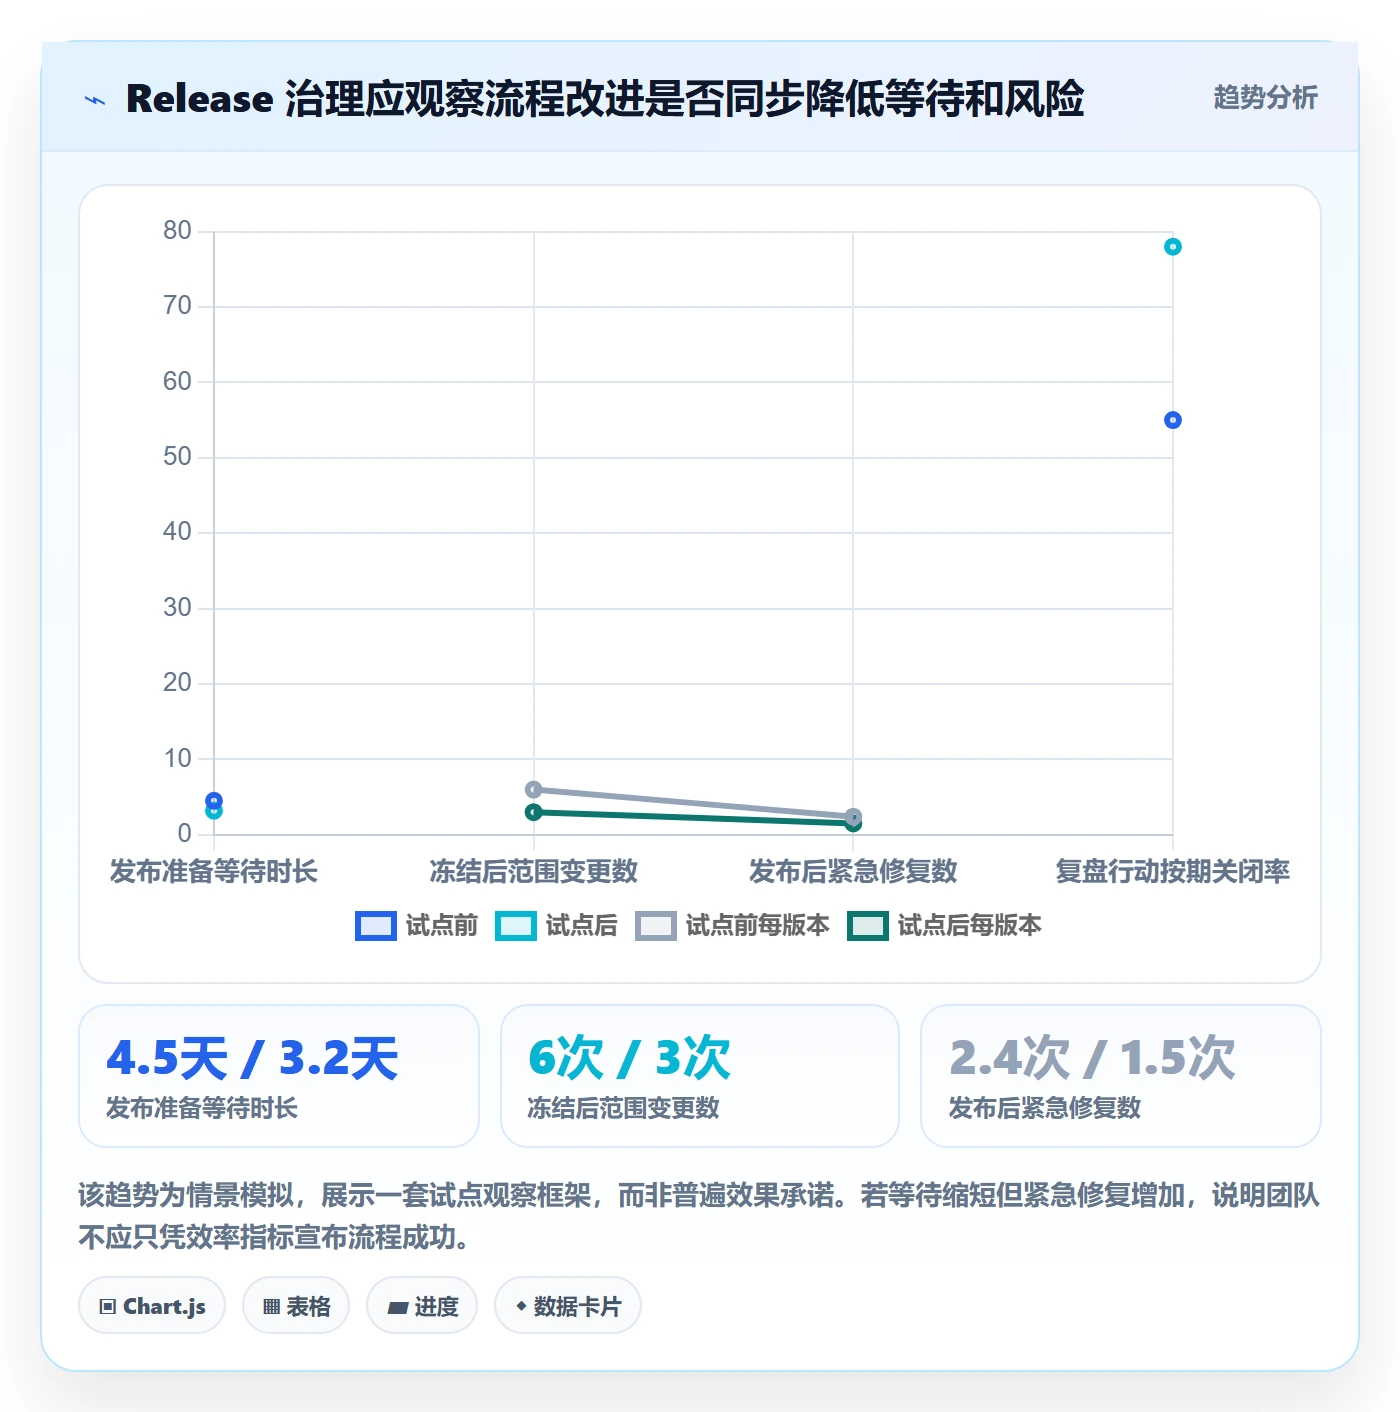This screenshot has height=1412, width=1400.
Task: Click the gray point above 冻结后范围变更数
Action: tap(534, 789)
